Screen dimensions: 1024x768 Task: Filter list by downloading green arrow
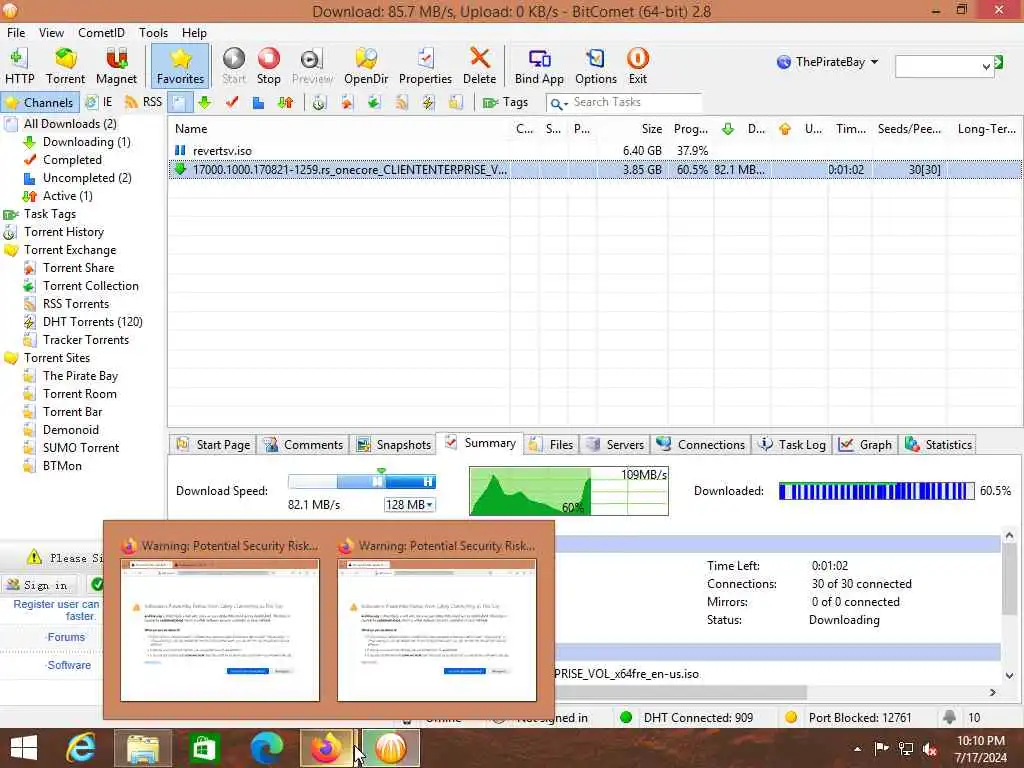tap(205, 103)
